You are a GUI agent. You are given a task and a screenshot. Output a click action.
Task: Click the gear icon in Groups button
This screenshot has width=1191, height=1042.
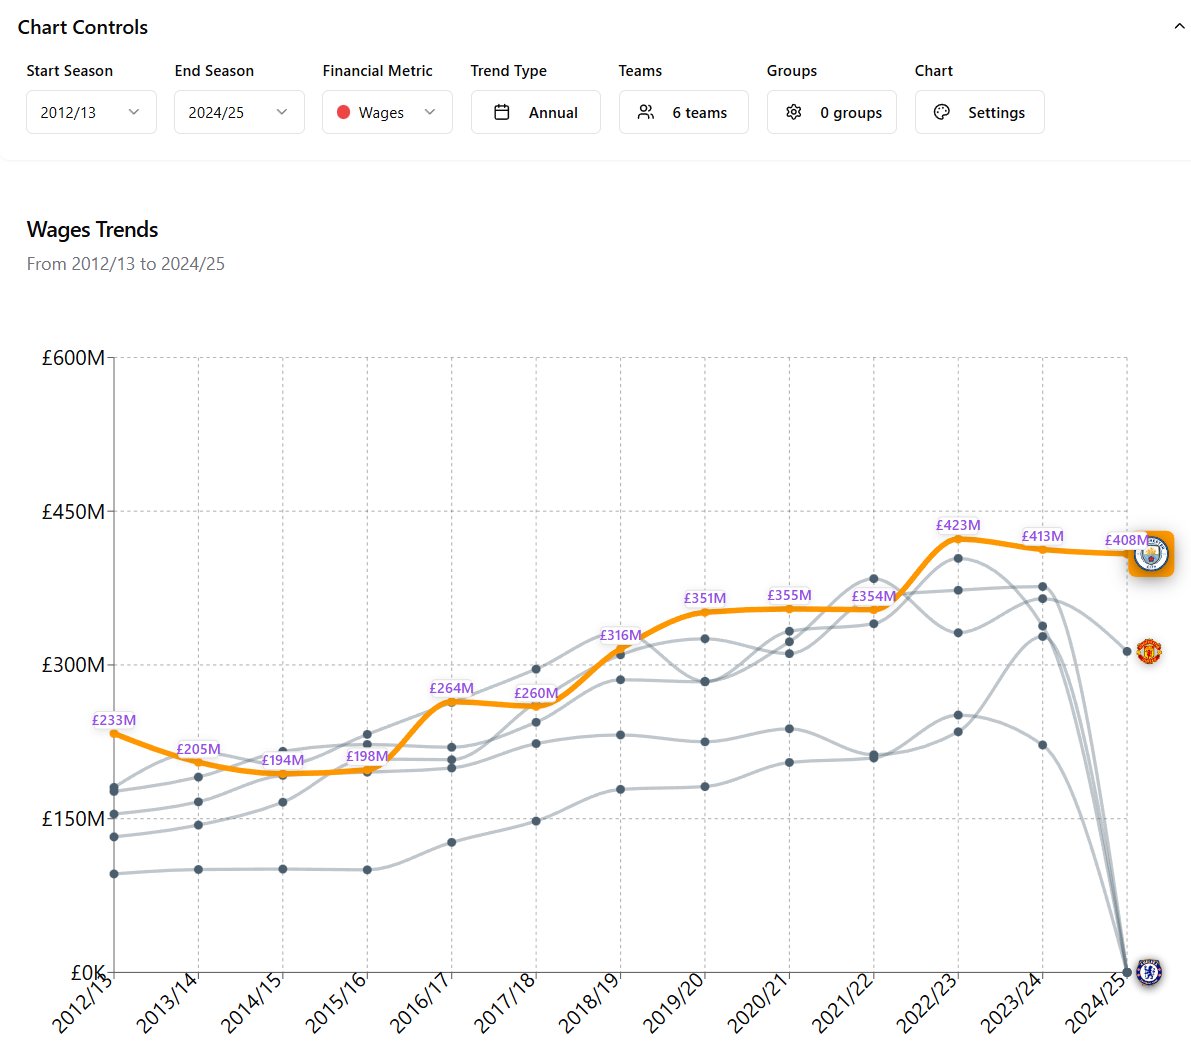[x=794, y=112]
